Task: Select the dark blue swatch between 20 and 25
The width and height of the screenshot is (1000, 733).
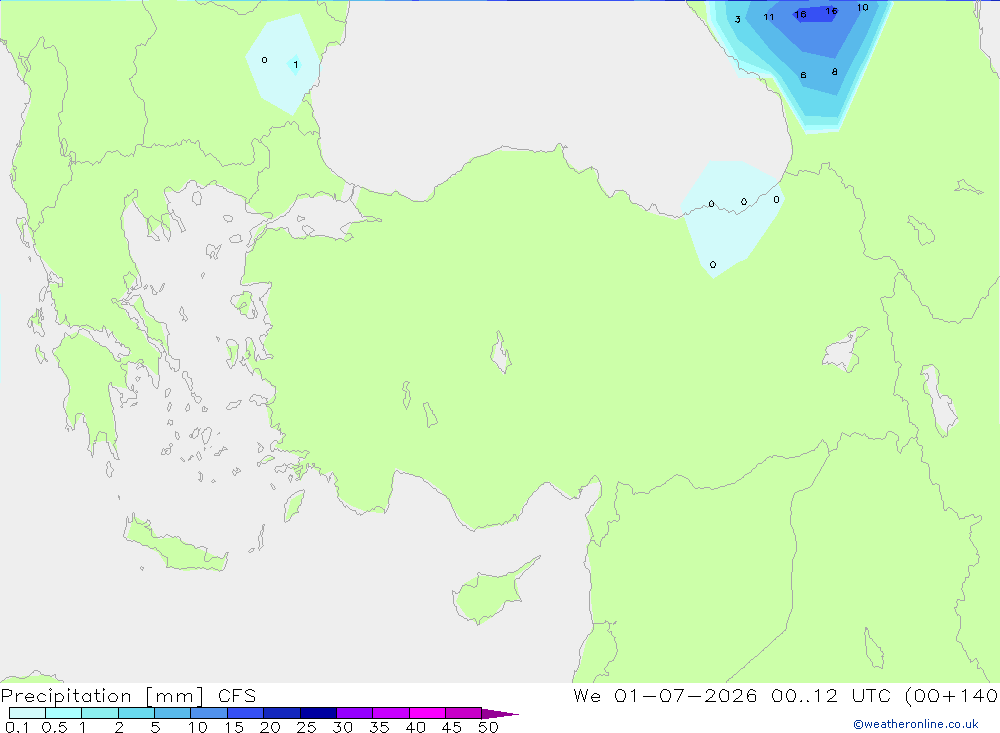Action: [x=281, y=713]
